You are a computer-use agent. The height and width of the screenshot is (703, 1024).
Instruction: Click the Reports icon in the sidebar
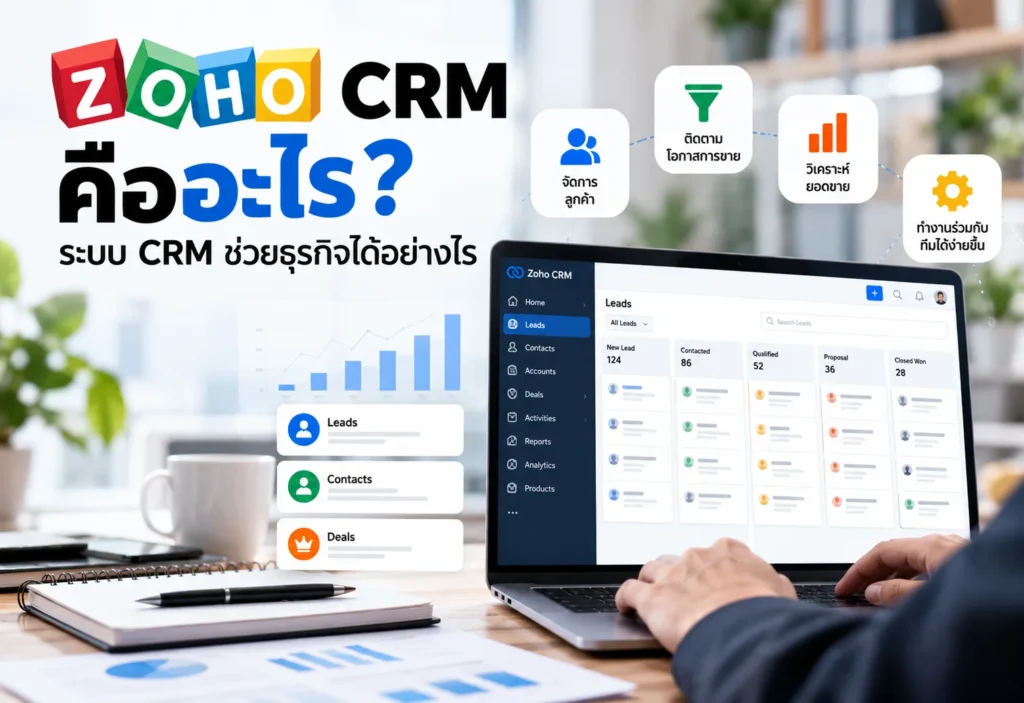pyautogui.click(x=513, y=441)
